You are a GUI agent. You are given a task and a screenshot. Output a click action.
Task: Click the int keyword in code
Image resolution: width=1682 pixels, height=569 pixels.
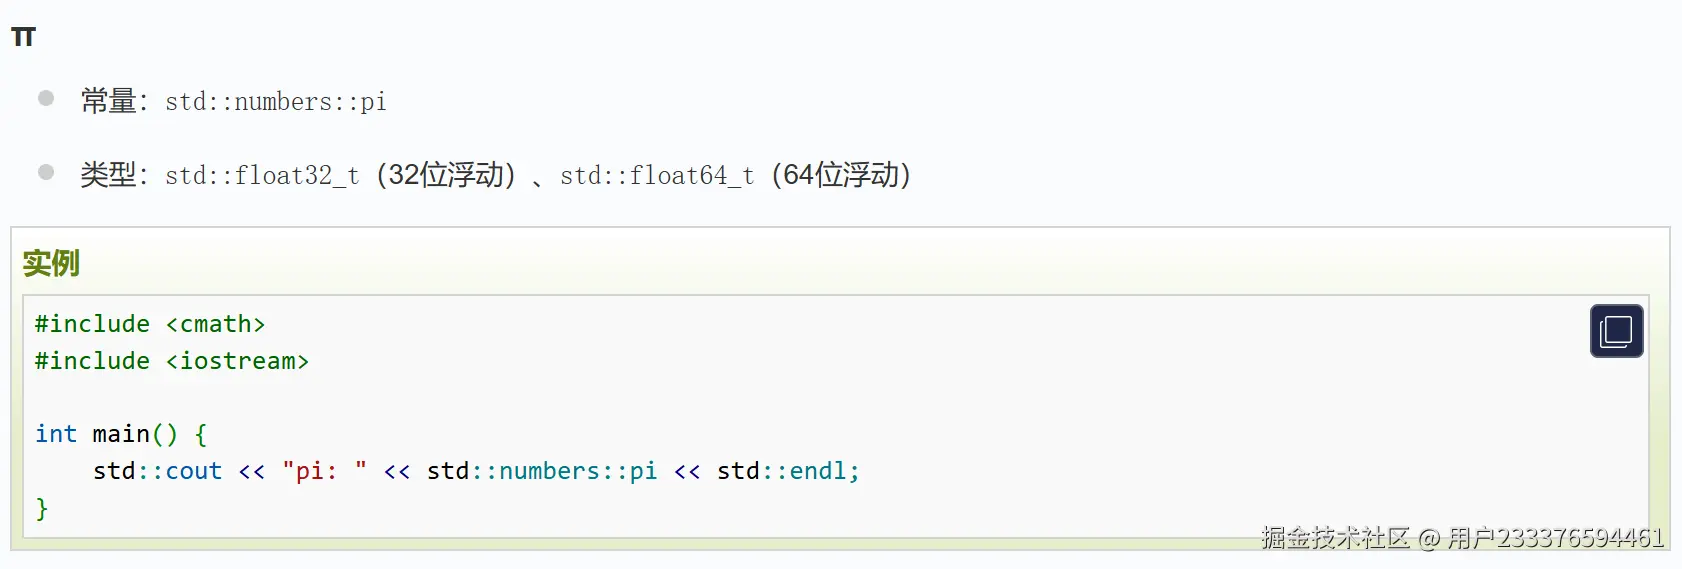56,434
